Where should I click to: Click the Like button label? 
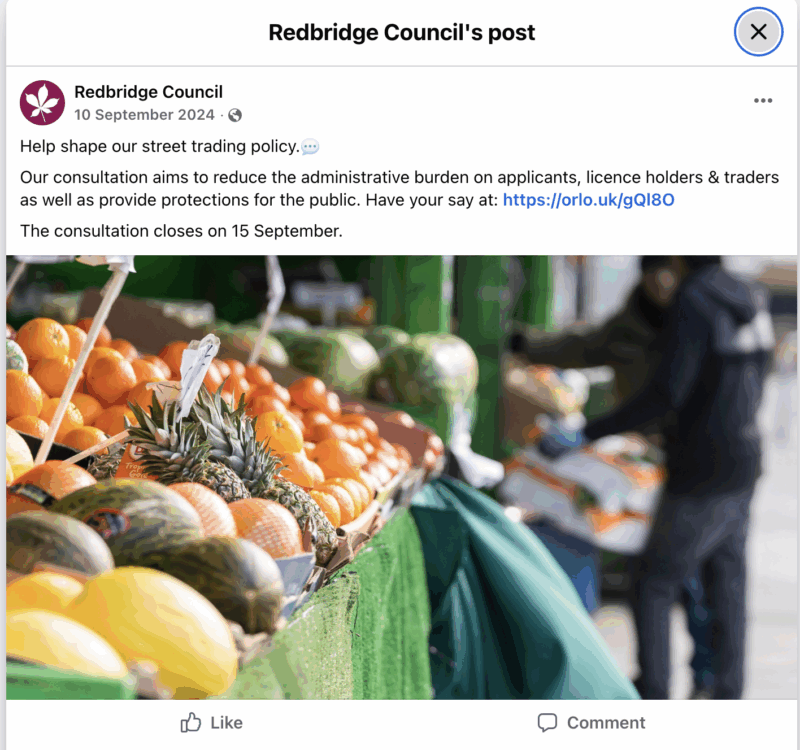226,722
